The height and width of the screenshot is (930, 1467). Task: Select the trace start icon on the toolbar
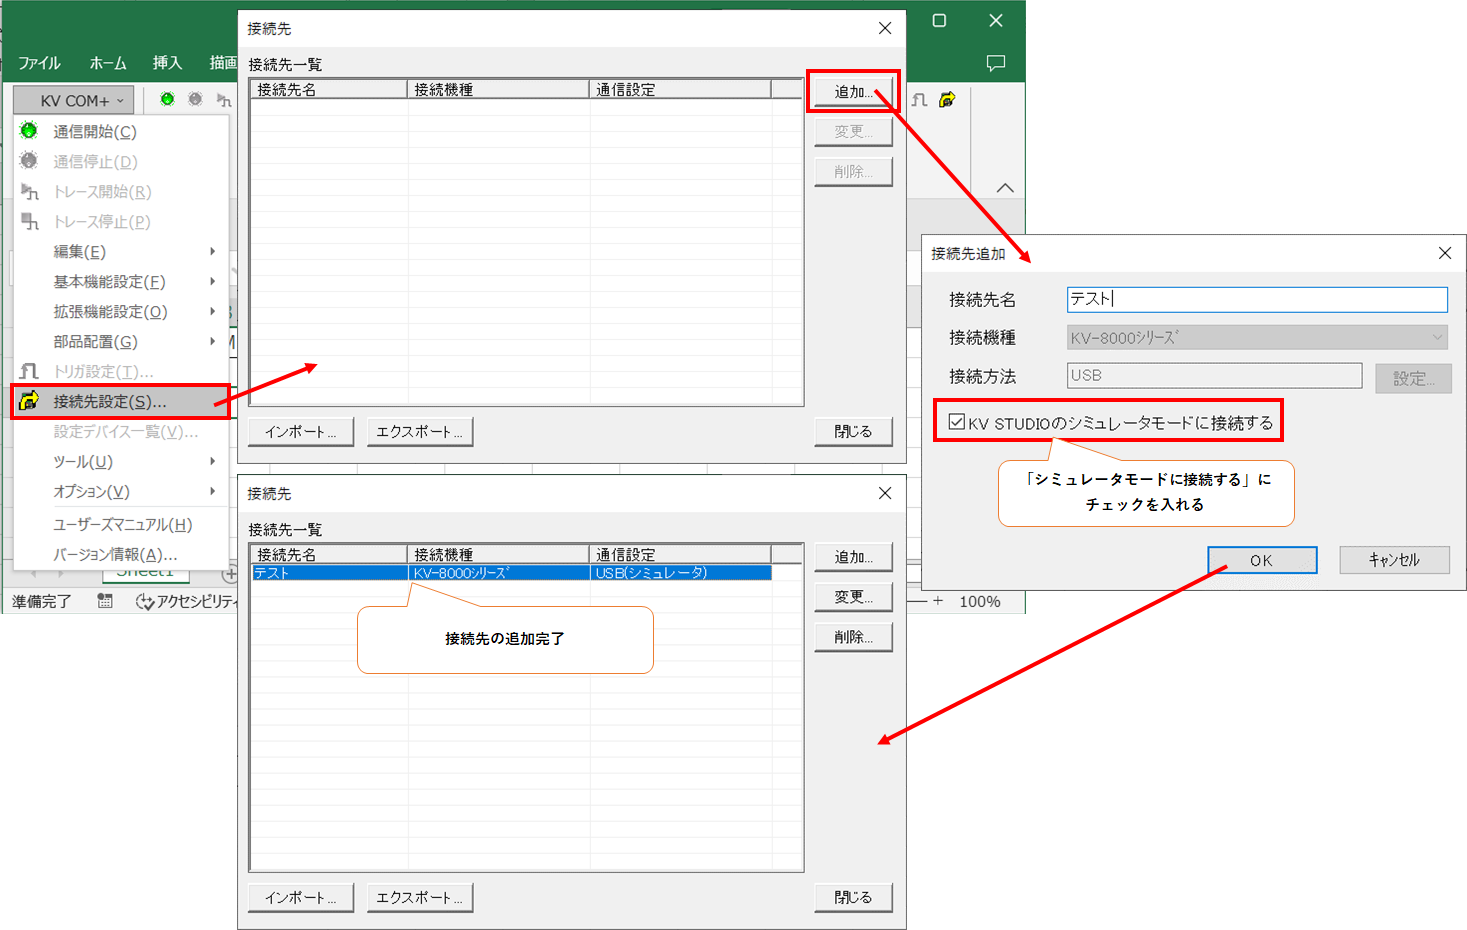[224, 99]
